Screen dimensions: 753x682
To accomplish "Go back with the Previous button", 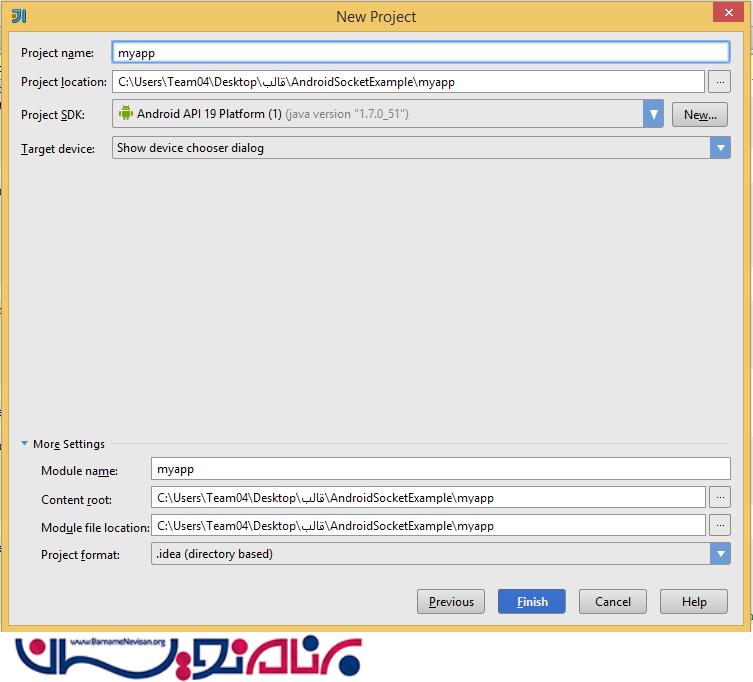I will (x=451, y=601).
